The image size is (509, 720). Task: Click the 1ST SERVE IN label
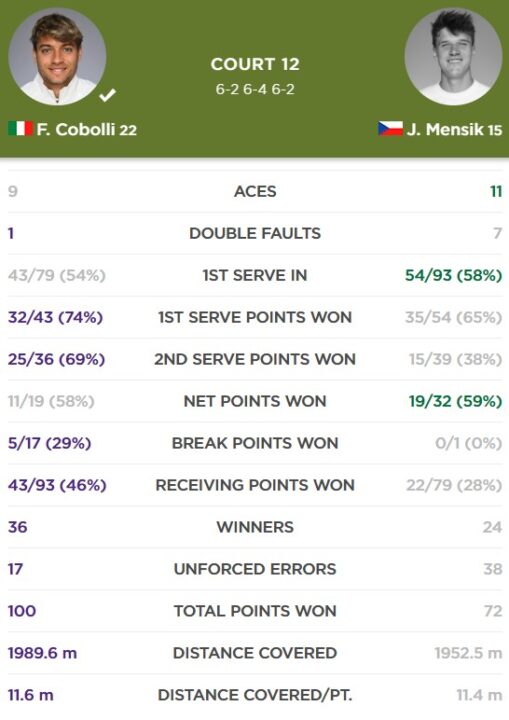point(255,275)
